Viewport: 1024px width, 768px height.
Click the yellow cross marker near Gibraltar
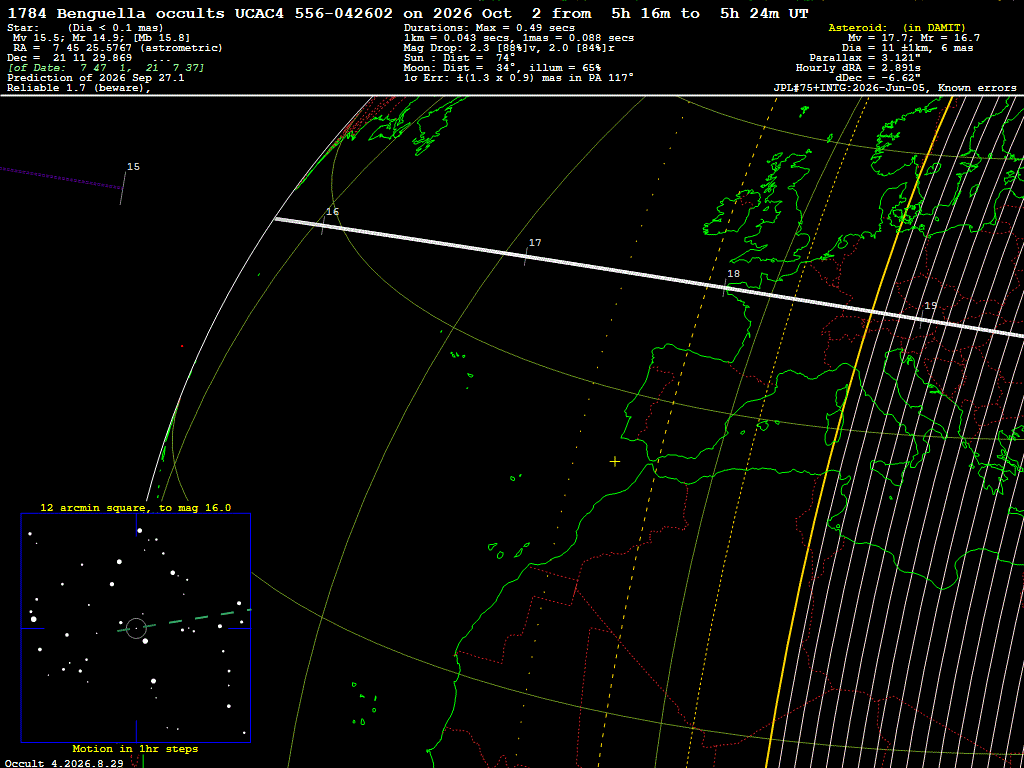pyautogui.click(x=615, y=462)
